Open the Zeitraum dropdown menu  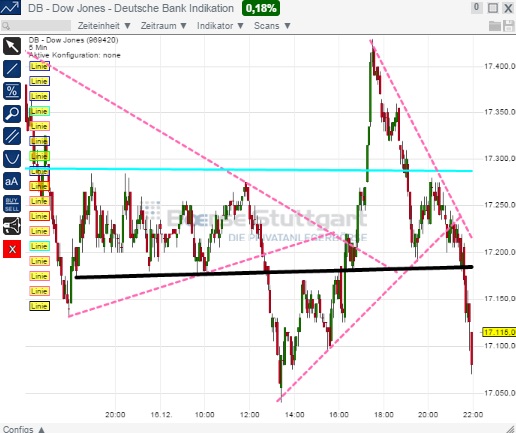[163, 26]
